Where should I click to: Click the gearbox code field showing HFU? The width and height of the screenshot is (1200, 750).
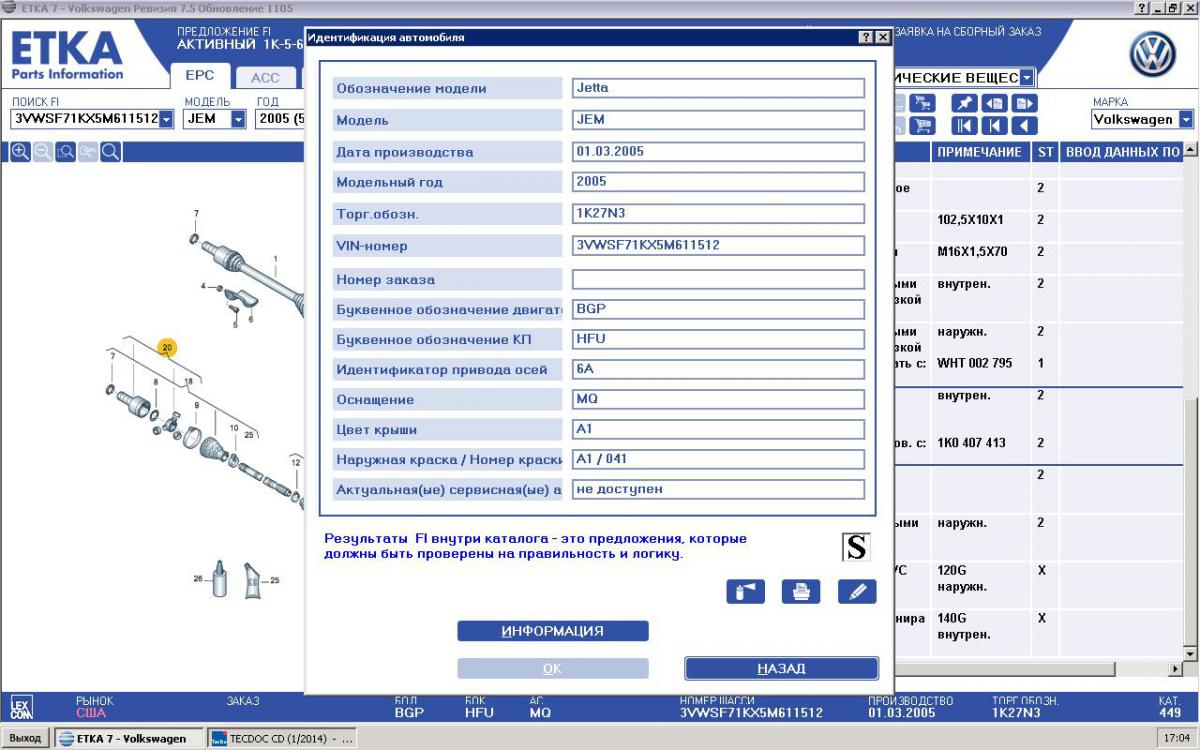(x=718, y=339)
